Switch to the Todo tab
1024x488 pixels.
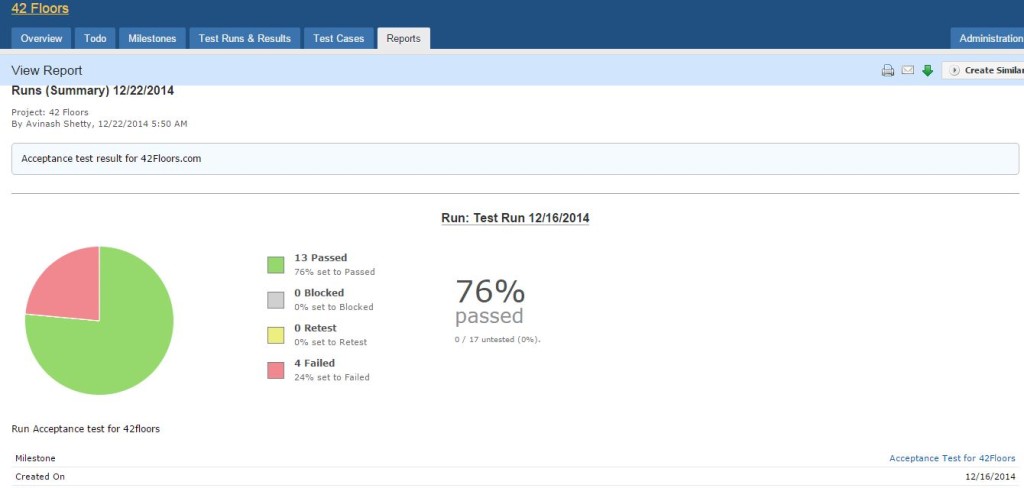coord(95,39)
